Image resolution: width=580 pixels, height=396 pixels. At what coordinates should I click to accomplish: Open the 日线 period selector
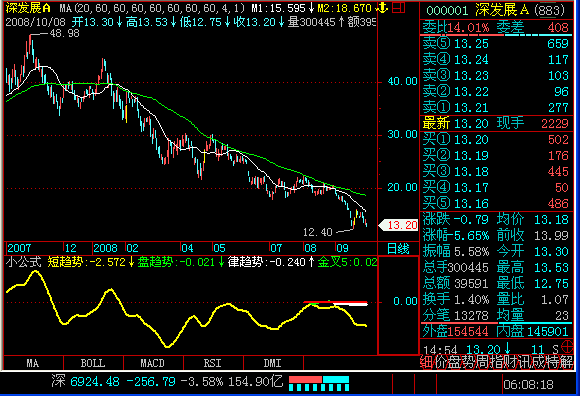(398, 248)
